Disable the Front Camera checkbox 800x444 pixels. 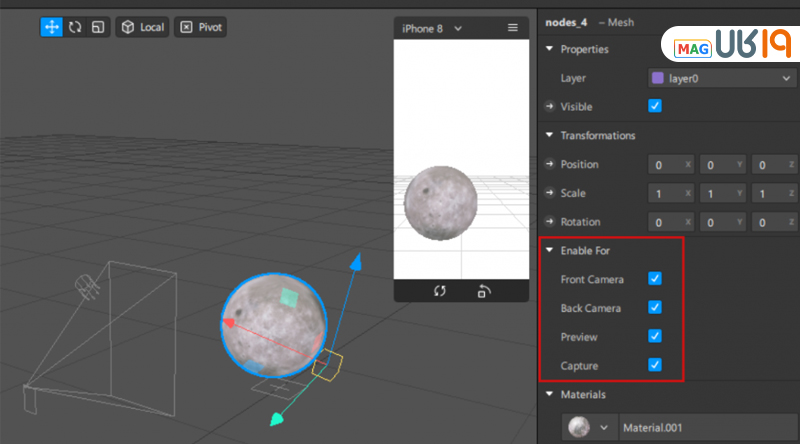click(655, 279)
